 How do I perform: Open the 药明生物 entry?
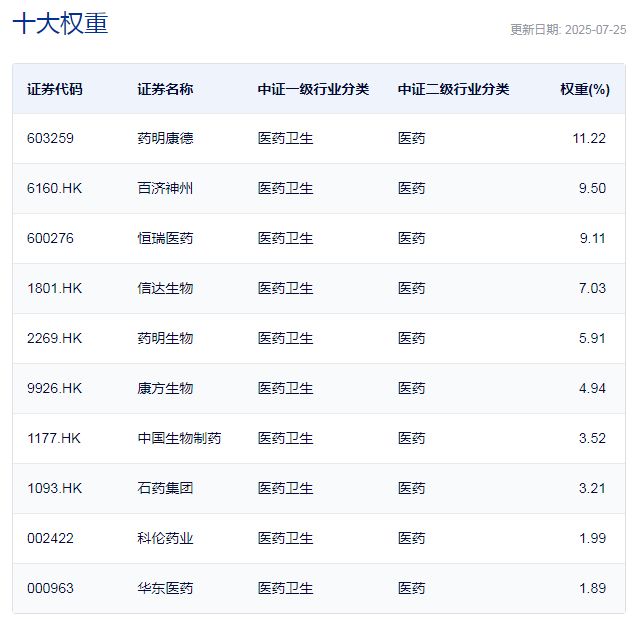[x=165, y=338]
